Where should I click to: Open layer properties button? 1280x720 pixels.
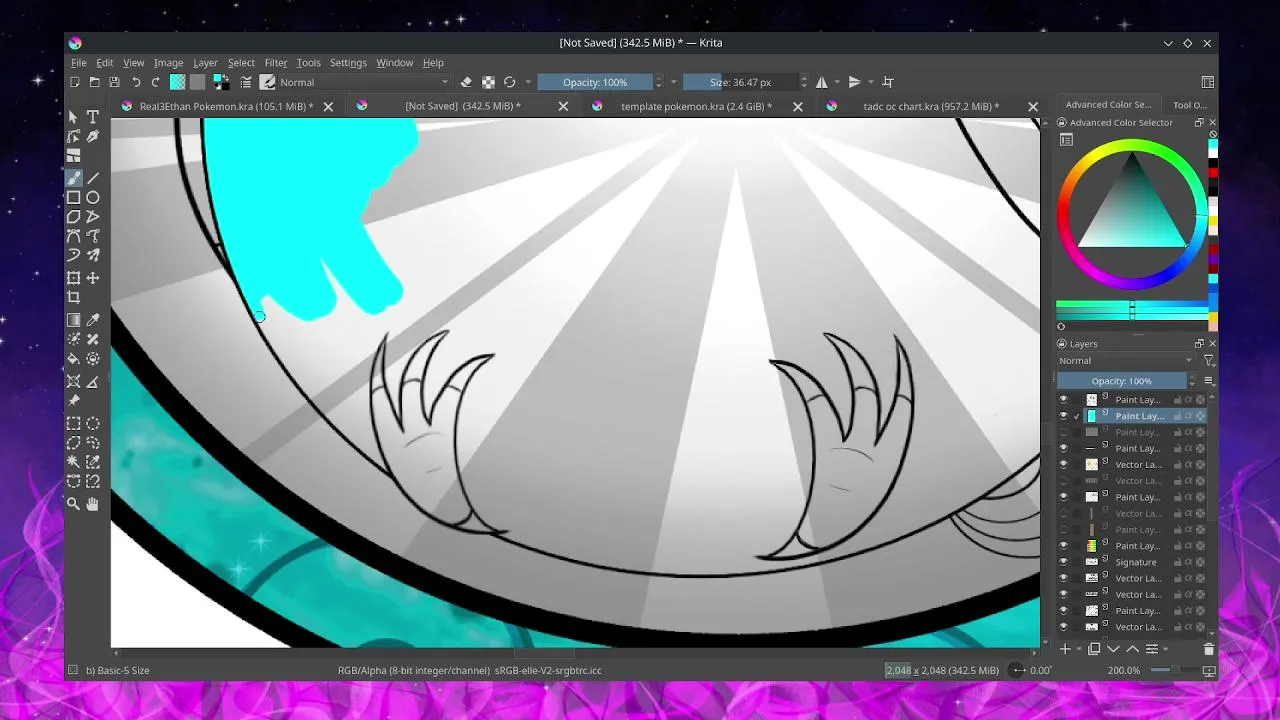(x=1152, y=649)
